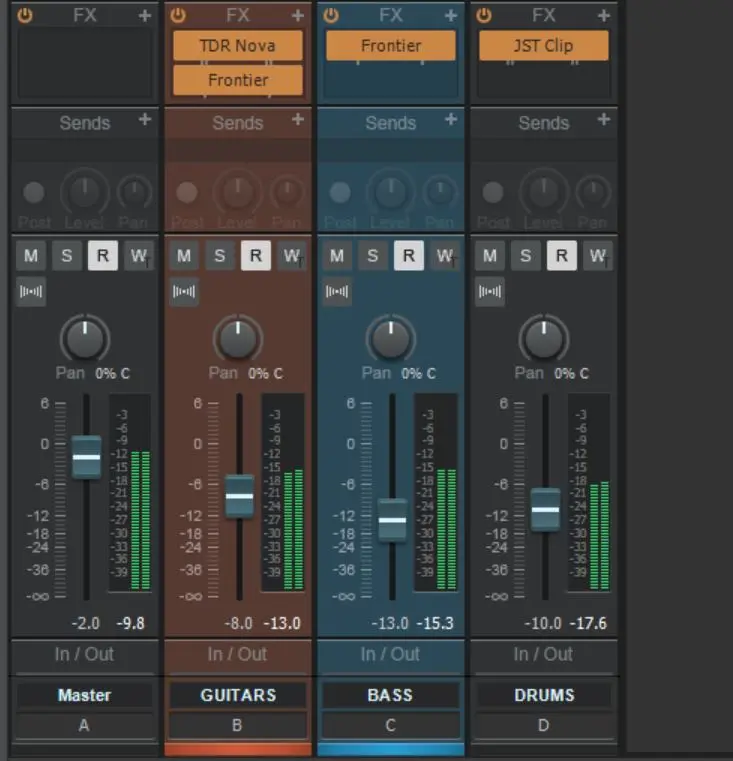Expand In / Out section on BASS
733x761 pixels.
click(390, 654)
